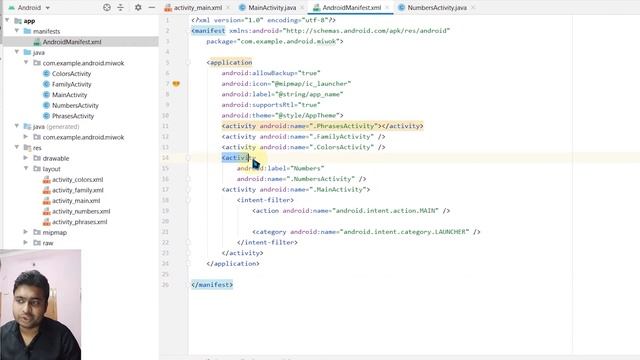Image resolution: width=640 pixels, height=360 pixels.
Task: Click the mipmap folder icon
Action: pos(37,232)
